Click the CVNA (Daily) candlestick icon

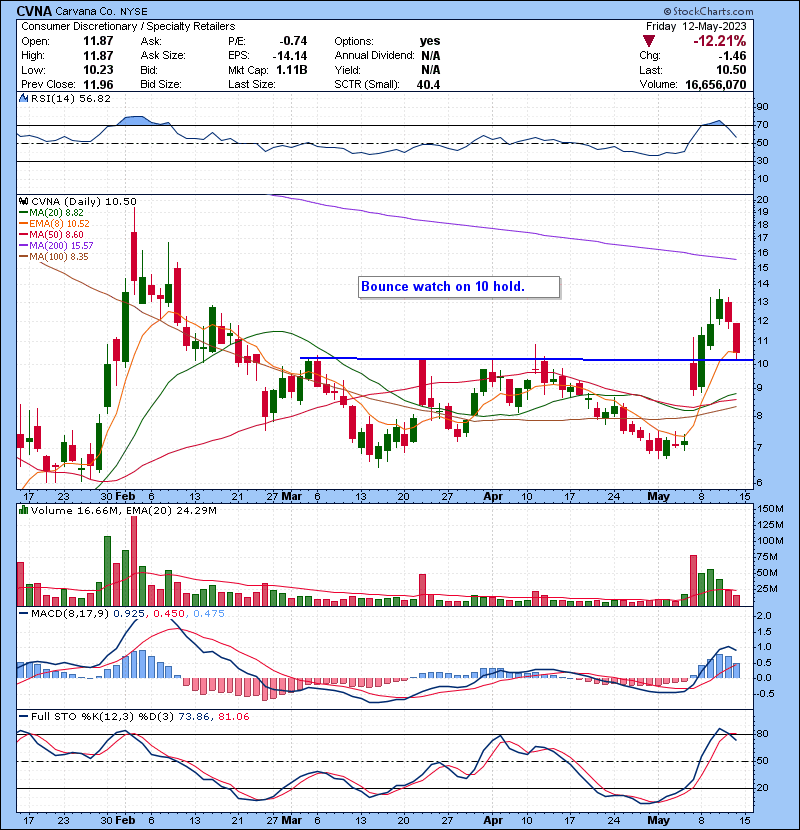(23, 201)
